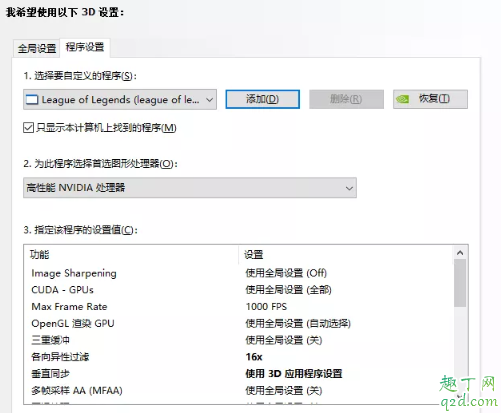This screenshot has height=413, width=501.
Task: Select the 垂直同步 row
Action: (238, 374)
